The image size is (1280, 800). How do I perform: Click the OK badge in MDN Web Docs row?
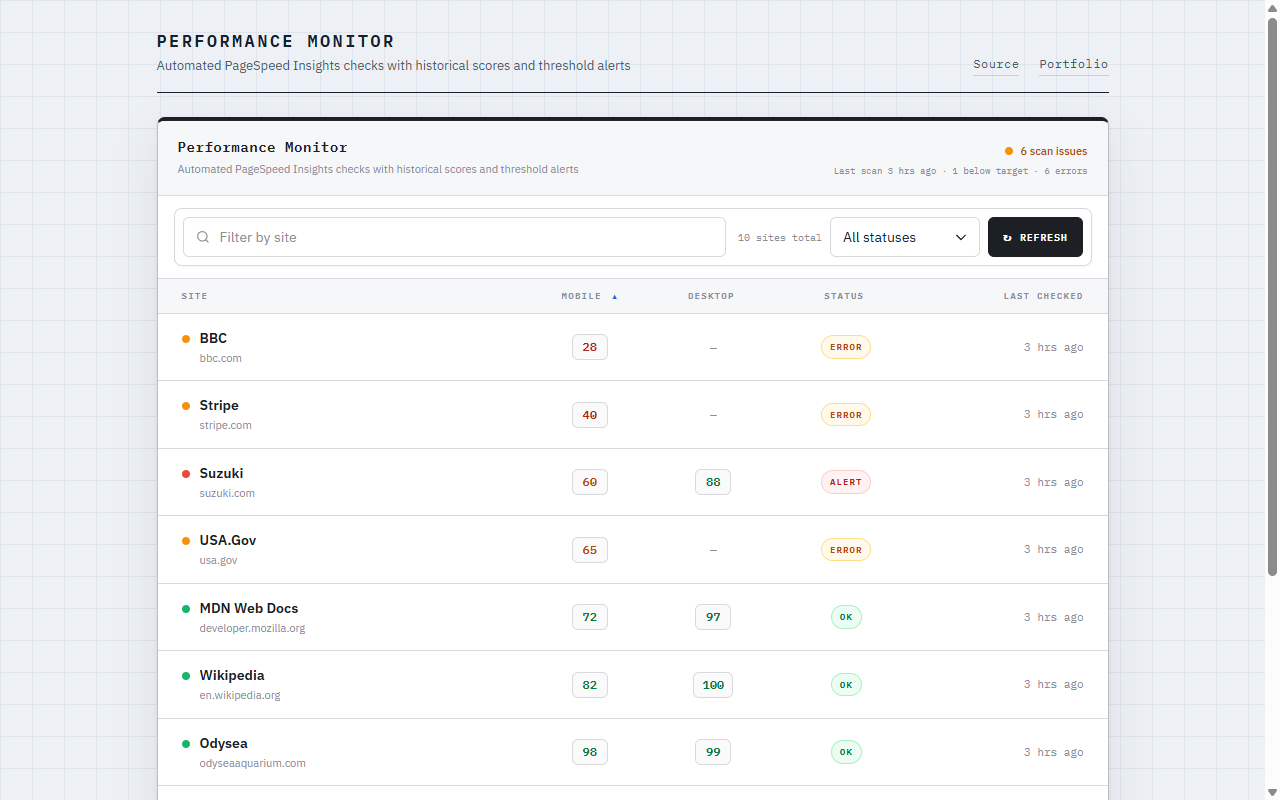846,617
